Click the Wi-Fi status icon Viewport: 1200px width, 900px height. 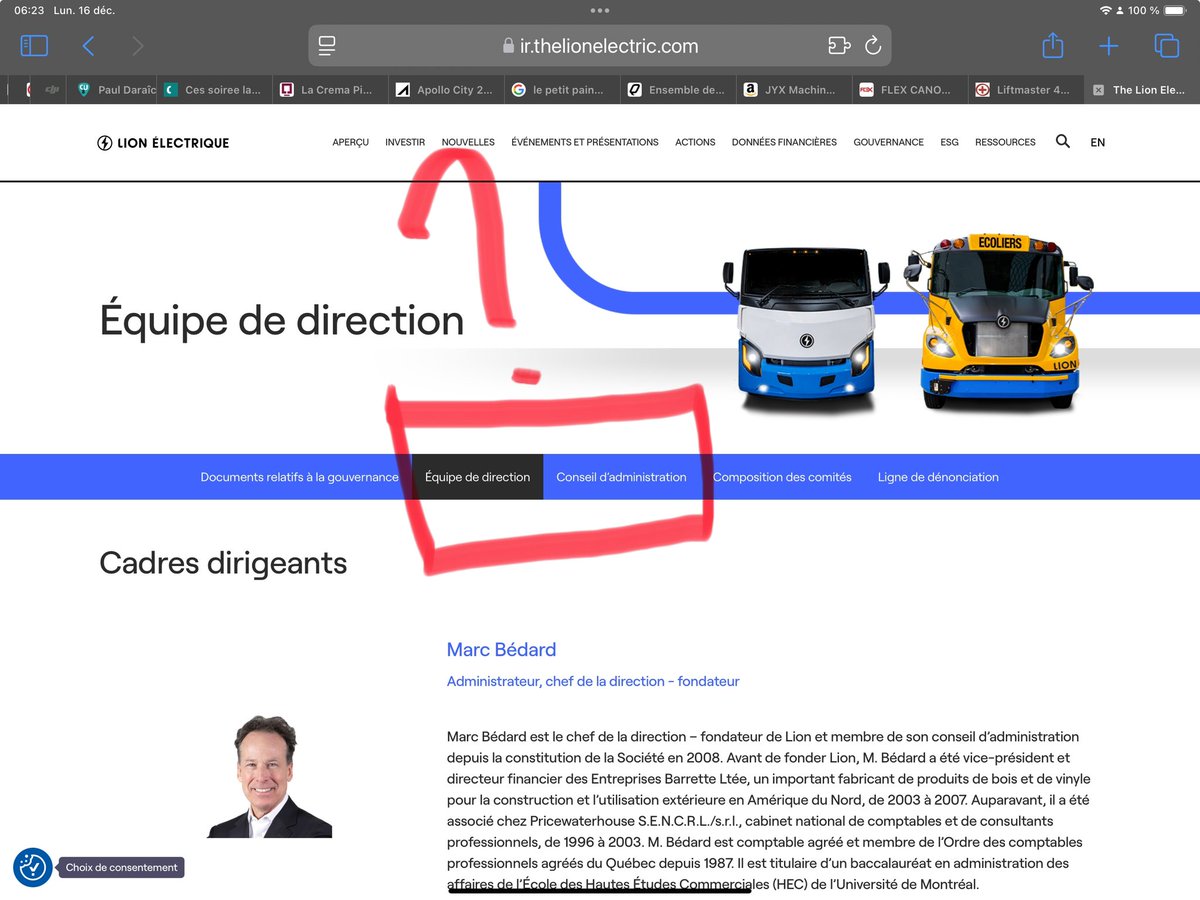tap(1105, 10)
